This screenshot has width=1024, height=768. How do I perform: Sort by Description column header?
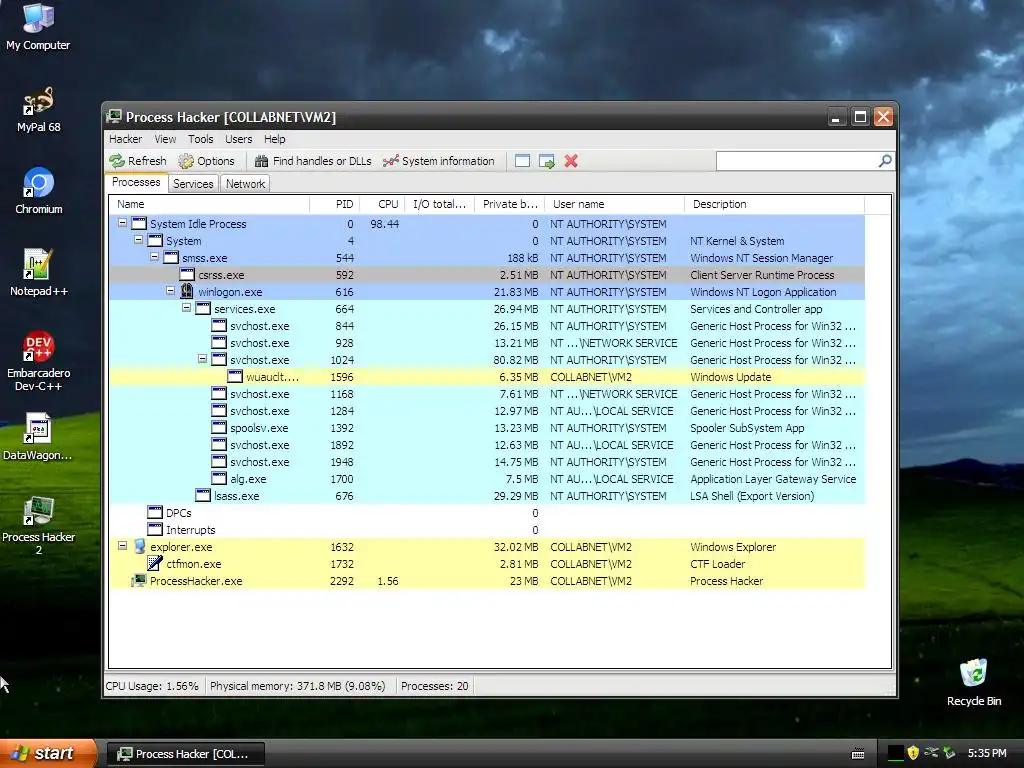point(775,204)
